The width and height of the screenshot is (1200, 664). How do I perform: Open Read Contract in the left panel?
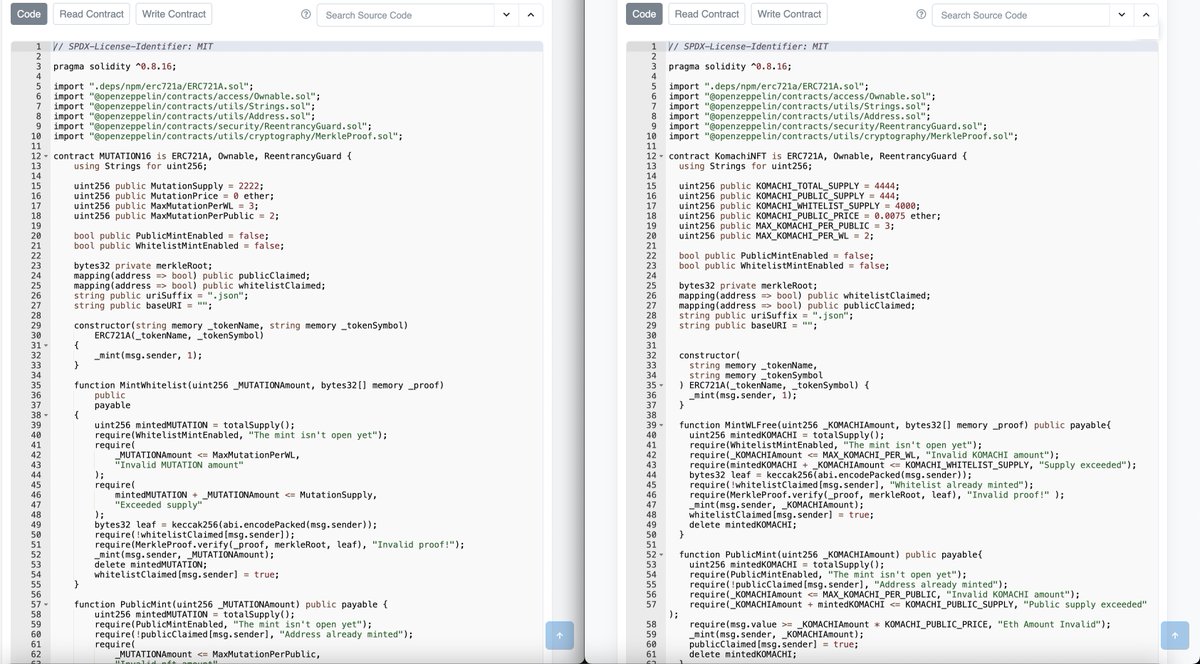[x=91, y=14]
